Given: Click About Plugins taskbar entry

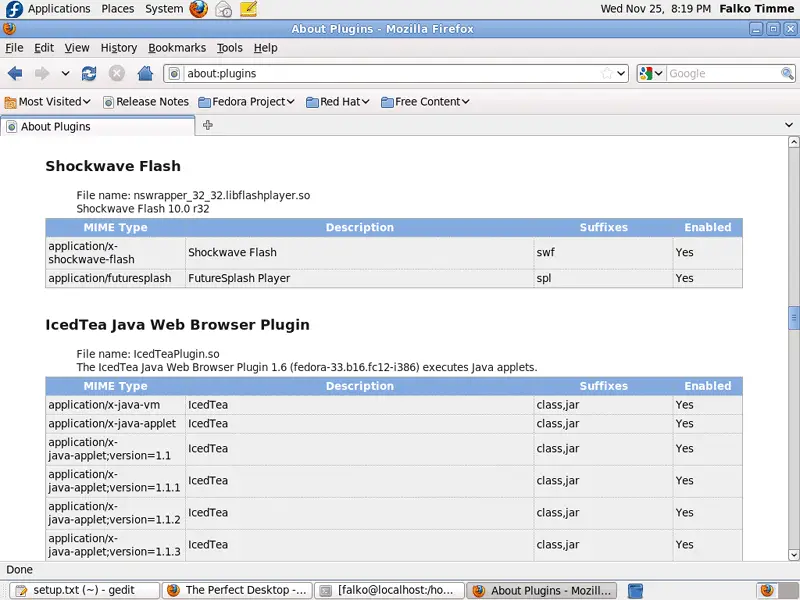Looking at the screenshot, I should [541, 590].
